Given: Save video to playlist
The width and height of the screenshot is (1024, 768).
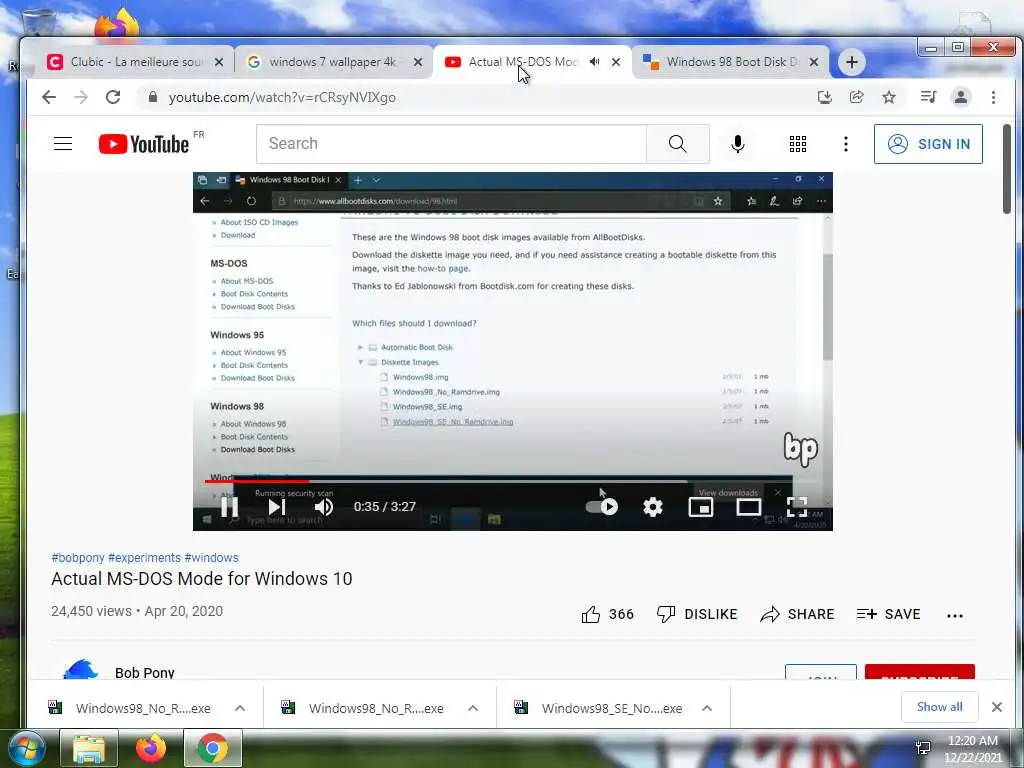Looking at the screenshot, I should tap(888, 615).
